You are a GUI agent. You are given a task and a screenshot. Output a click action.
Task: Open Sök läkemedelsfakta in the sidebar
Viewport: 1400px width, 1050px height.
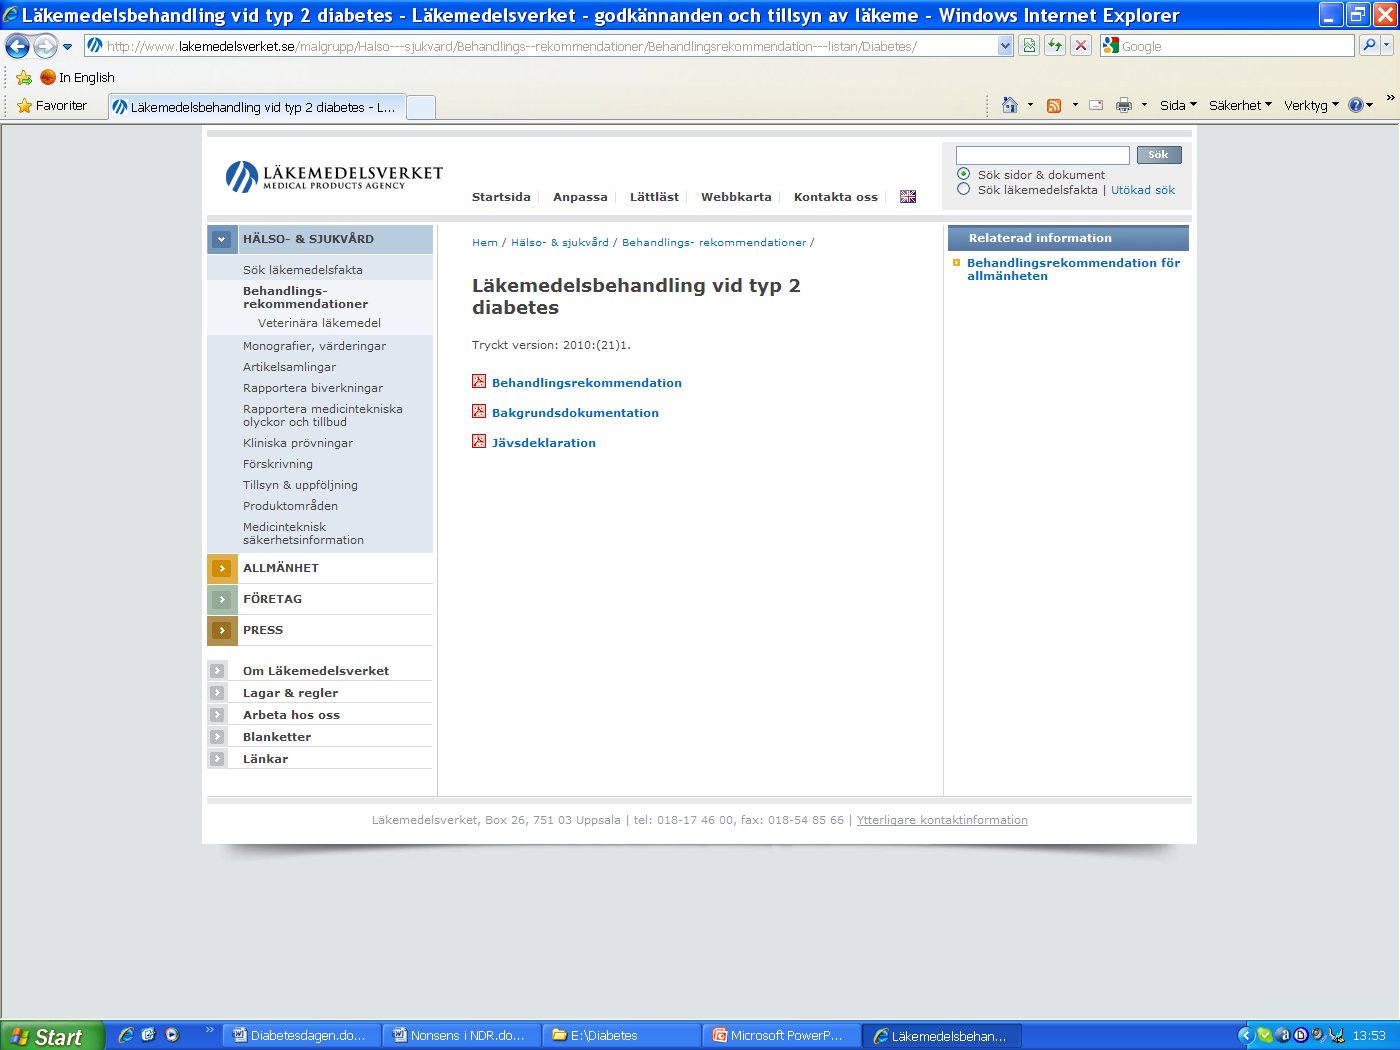pyautogui.click(x=303, y=270)
